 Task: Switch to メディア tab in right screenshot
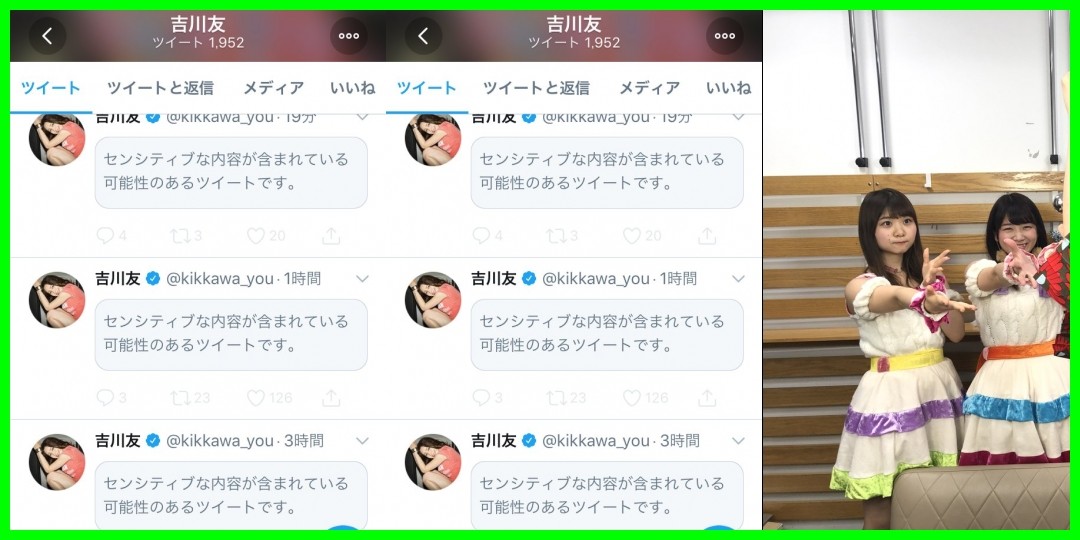click(x=649, y=88)
